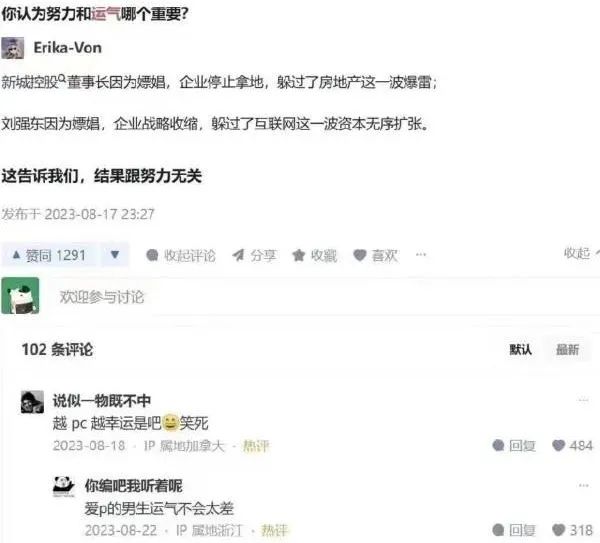Open Erika-Von's author profile
This screenshot has height=543, width=600.
pos(68,48)
